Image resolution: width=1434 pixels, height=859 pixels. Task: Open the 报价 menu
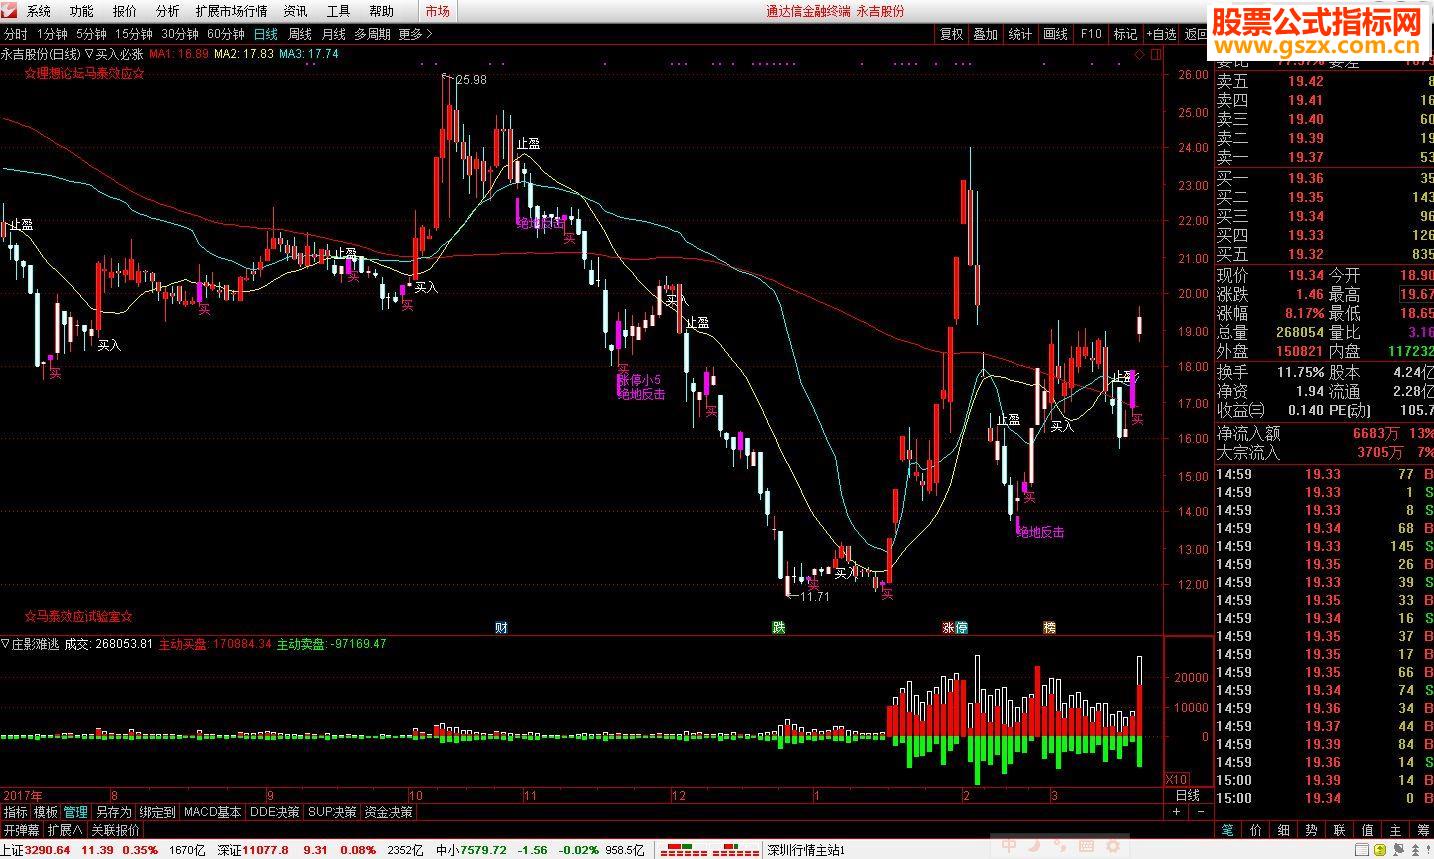pyautogui.click(x=125, y=11)
